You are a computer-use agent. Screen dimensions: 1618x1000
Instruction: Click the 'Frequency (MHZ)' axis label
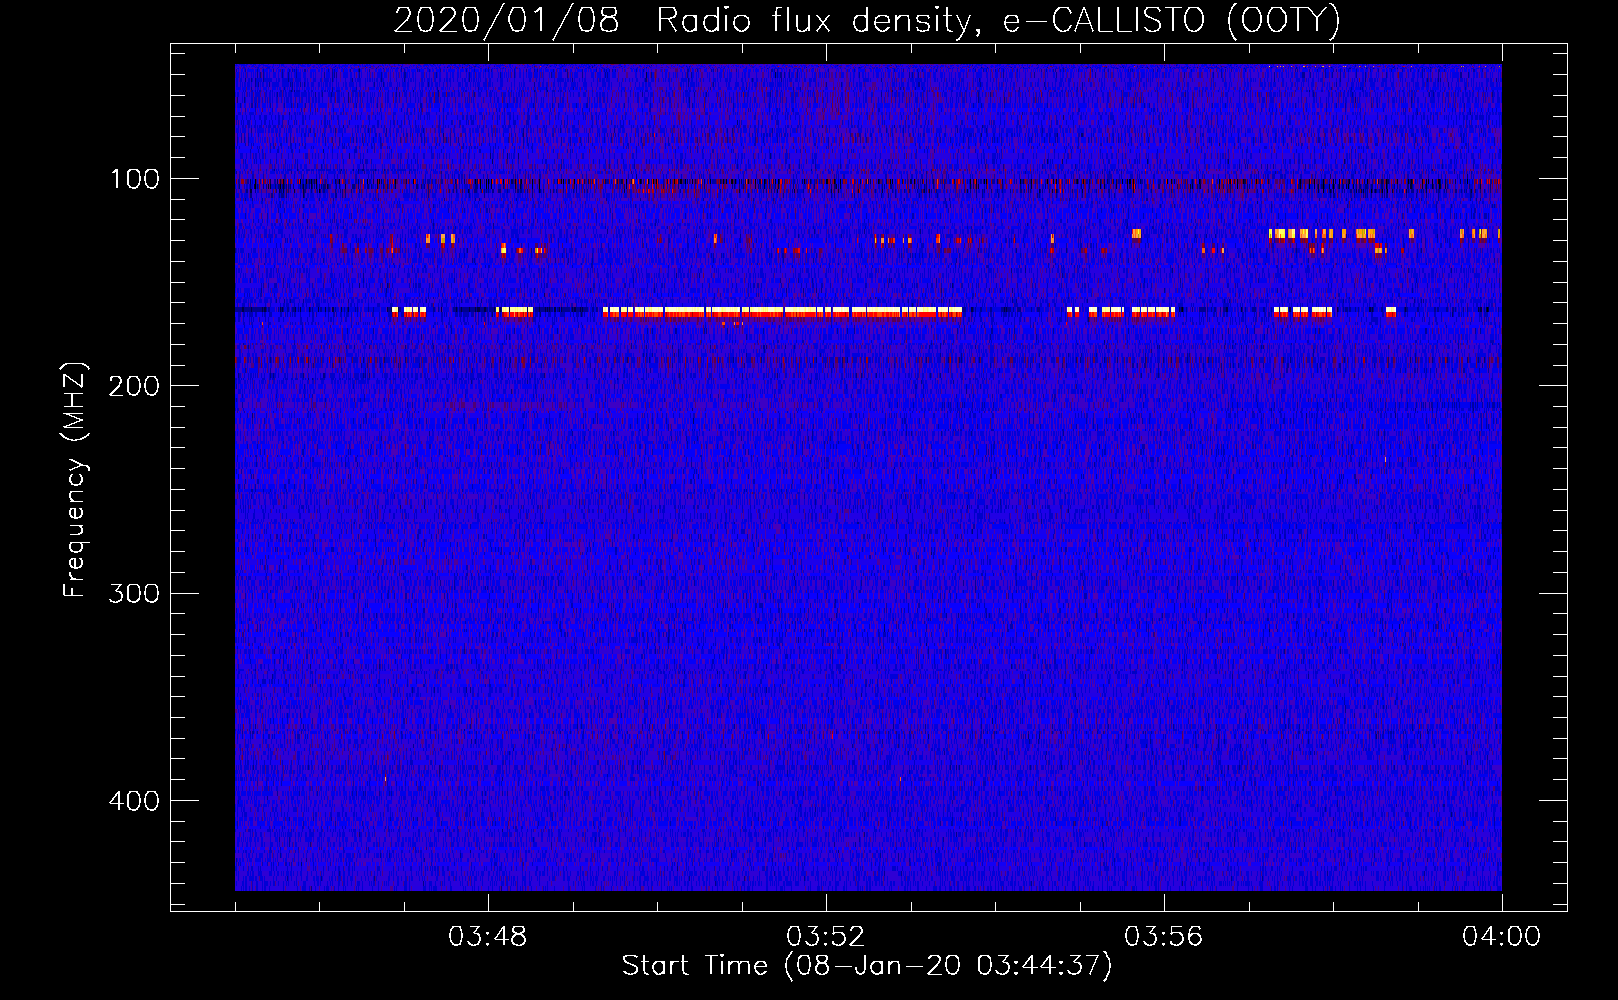[75, 480]
